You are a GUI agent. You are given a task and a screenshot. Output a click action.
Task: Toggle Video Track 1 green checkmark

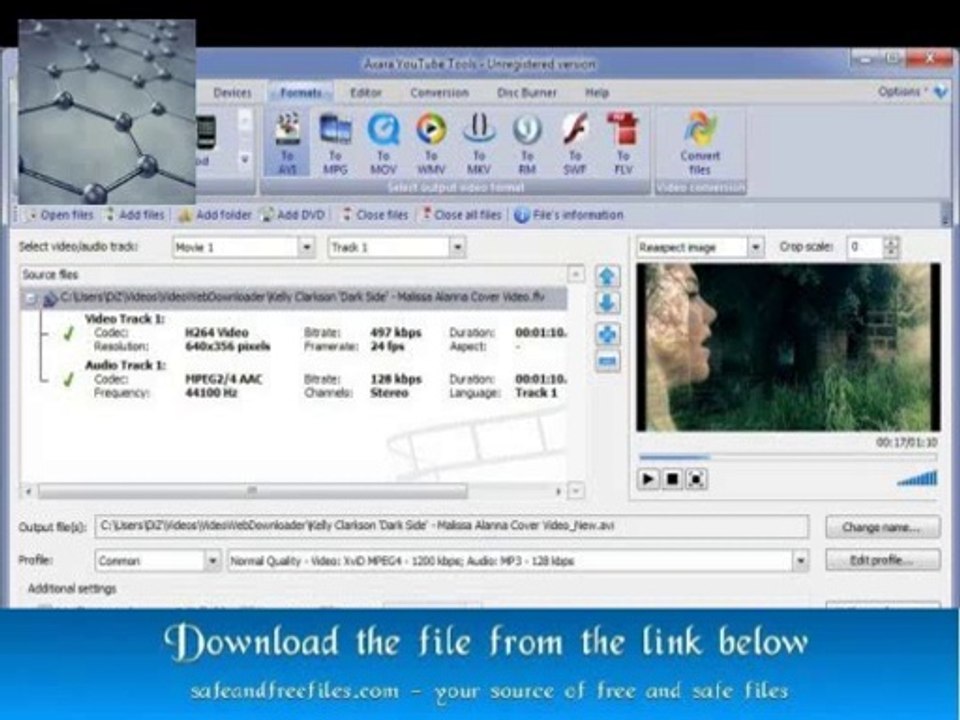(69, 334)
